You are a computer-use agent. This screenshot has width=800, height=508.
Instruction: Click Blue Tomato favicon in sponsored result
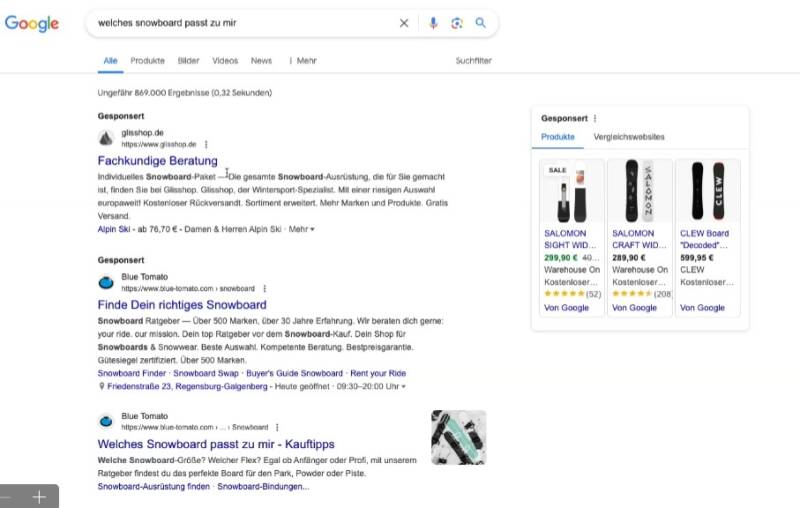click(106, 282)
